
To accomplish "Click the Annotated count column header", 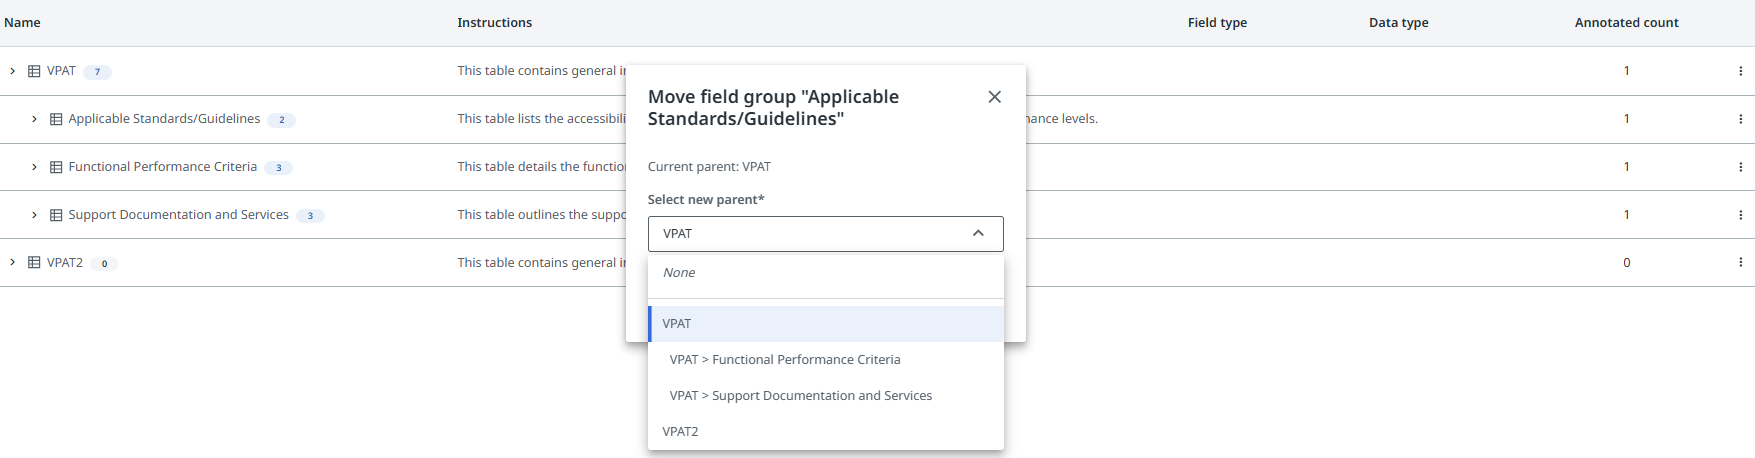I will 1626,23.
